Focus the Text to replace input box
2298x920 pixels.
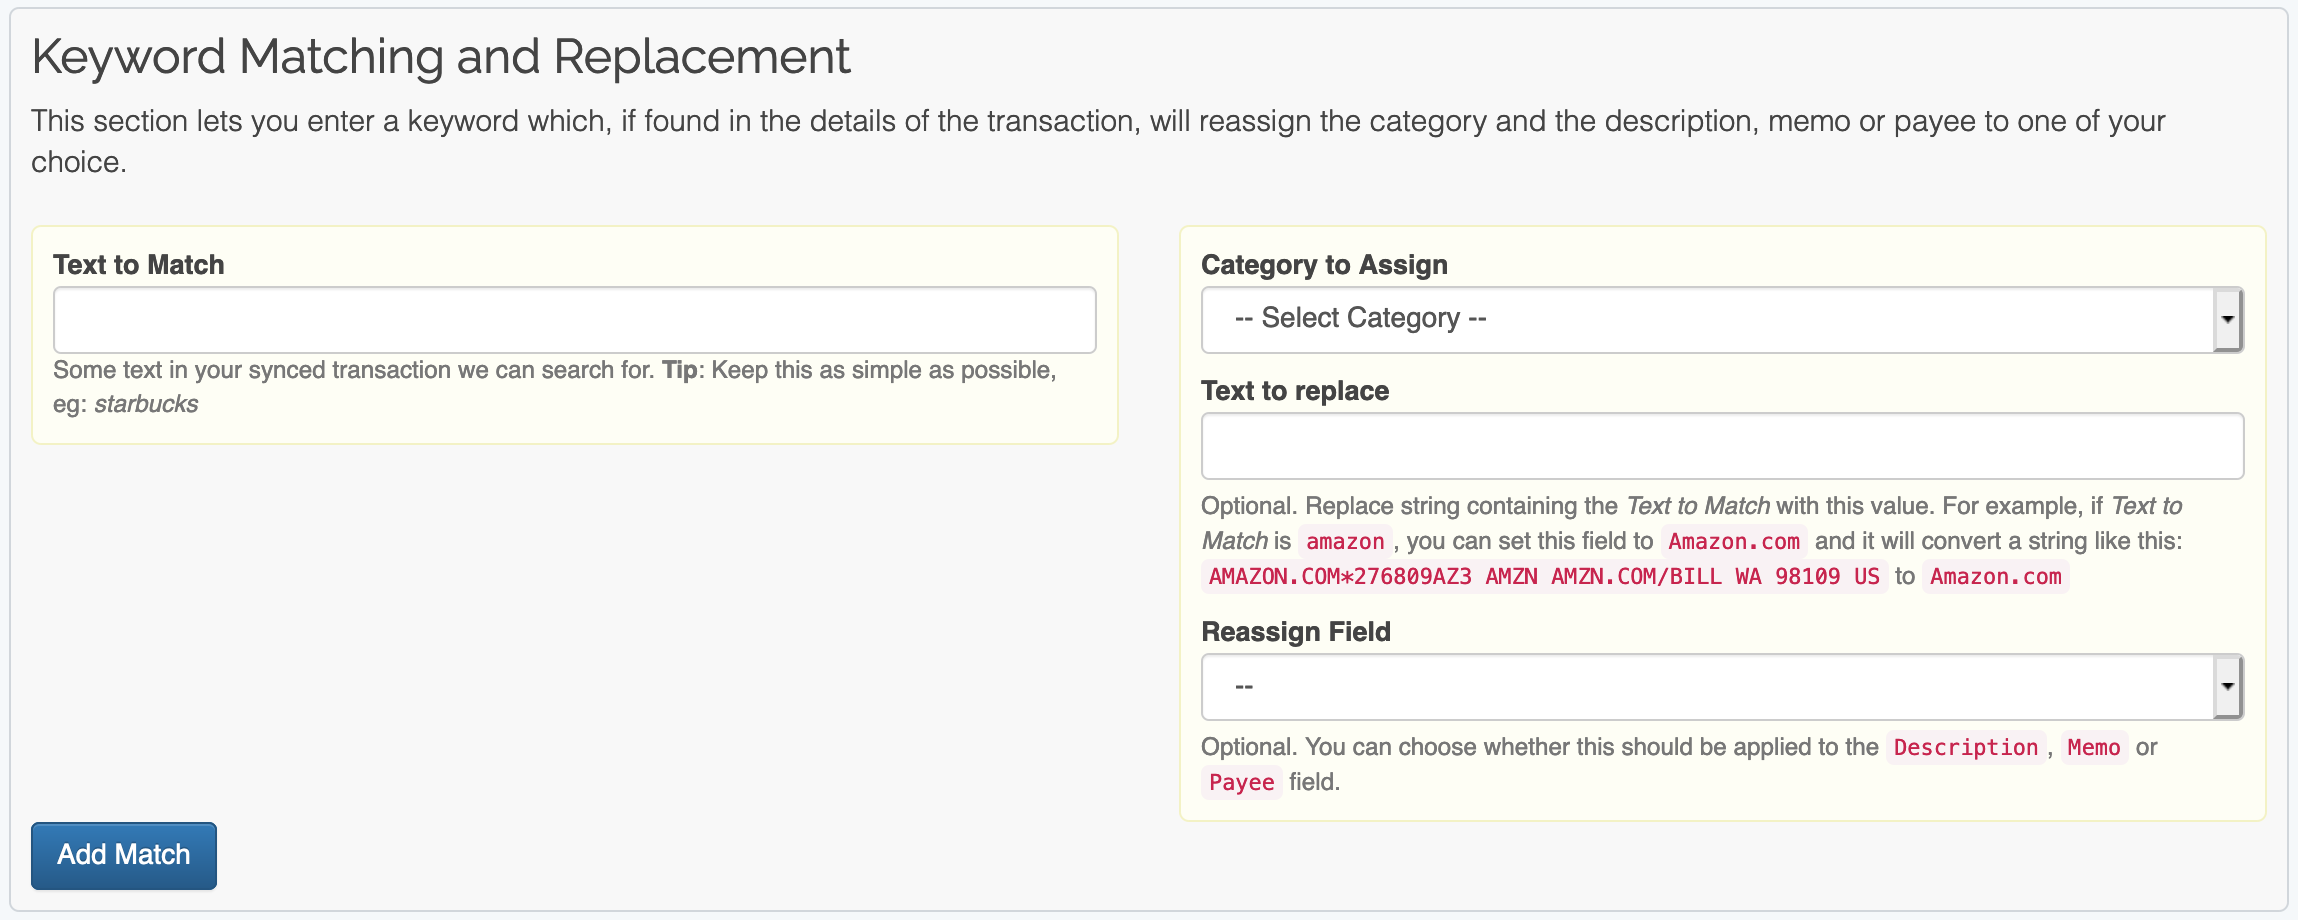coord(1721,446)
